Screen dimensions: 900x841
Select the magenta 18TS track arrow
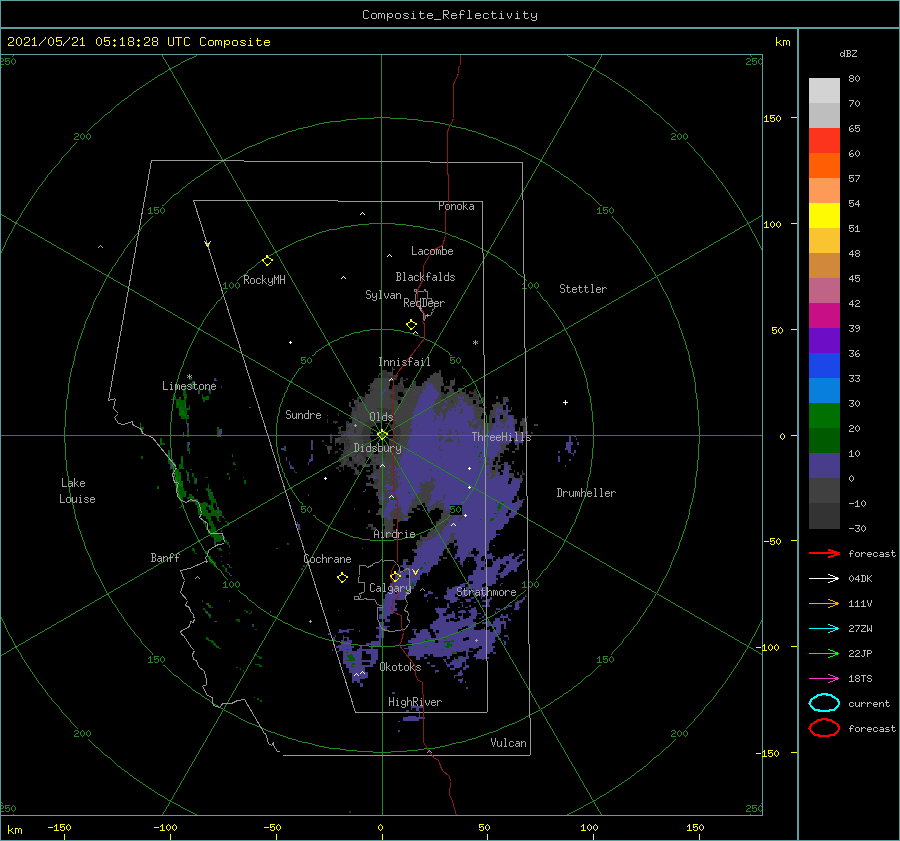(x=824, y=679)
